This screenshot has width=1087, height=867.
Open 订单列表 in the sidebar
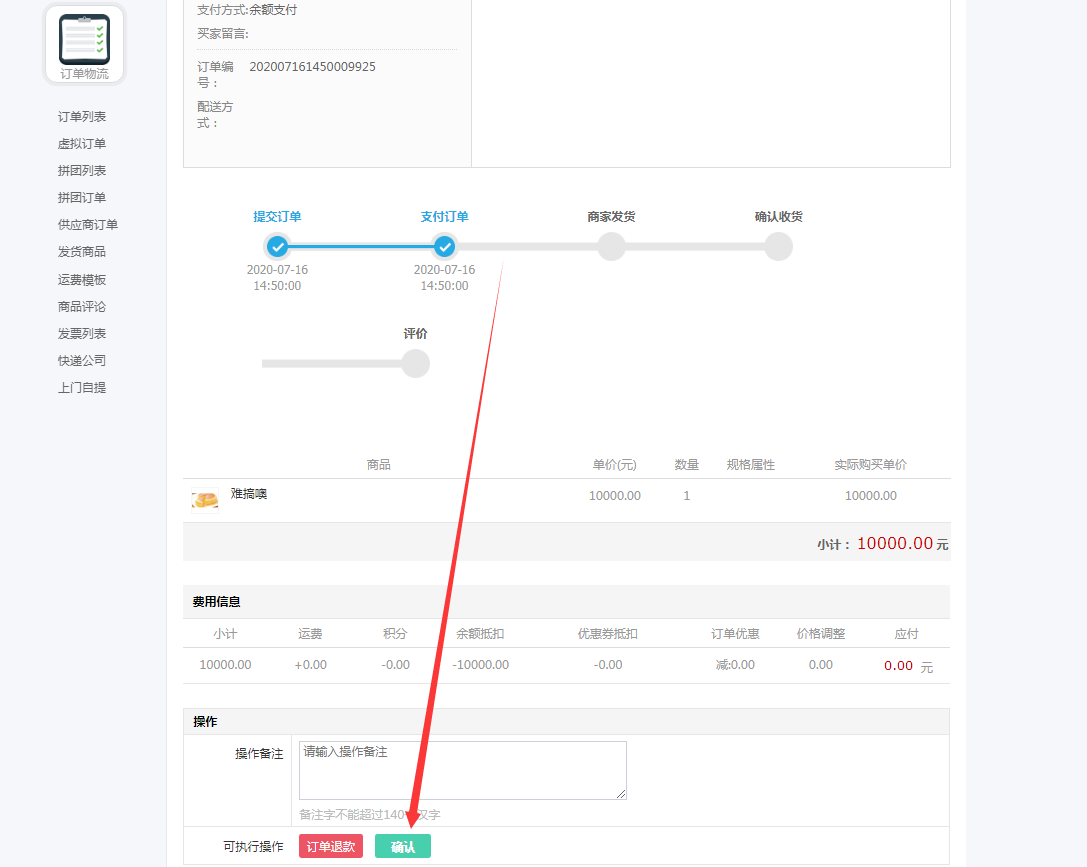(x=82, y=117)
